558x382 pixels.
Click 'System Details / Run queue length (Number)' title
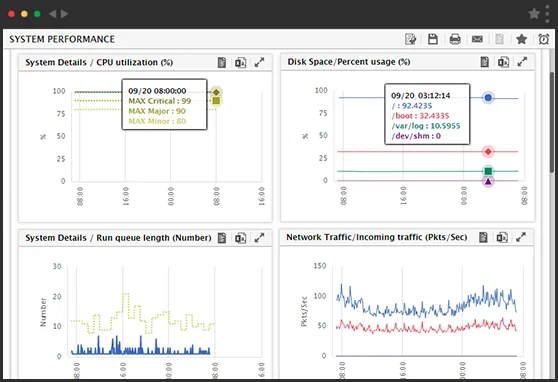click(x=118, y=238)
